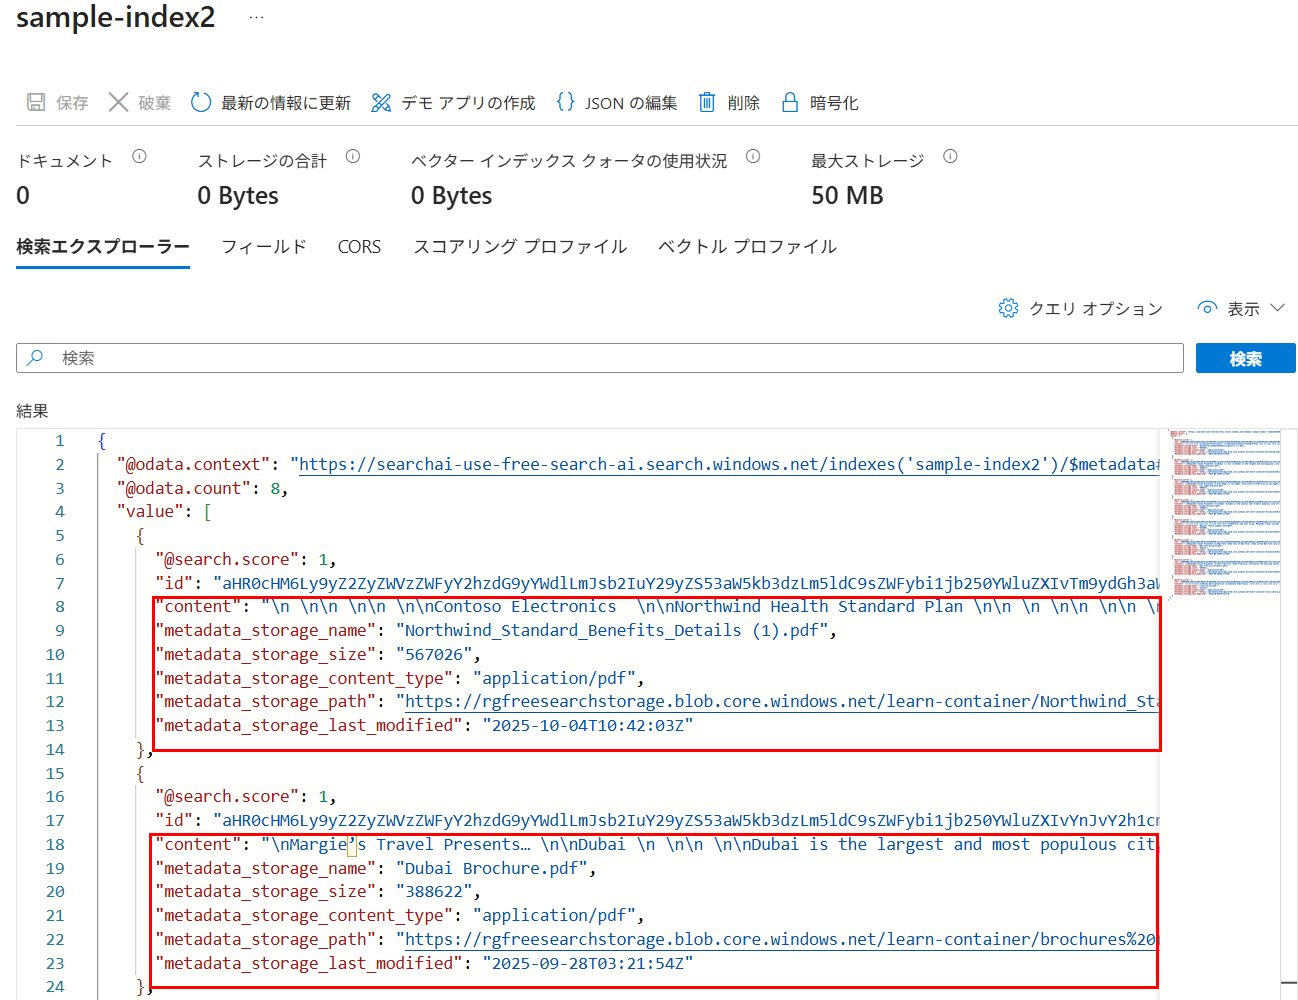This screenshot has height=1000, width=1298.
Task: Open the ellipsis menu beside sample-index2
Action: pyautogui.click(x=256, y=18)
